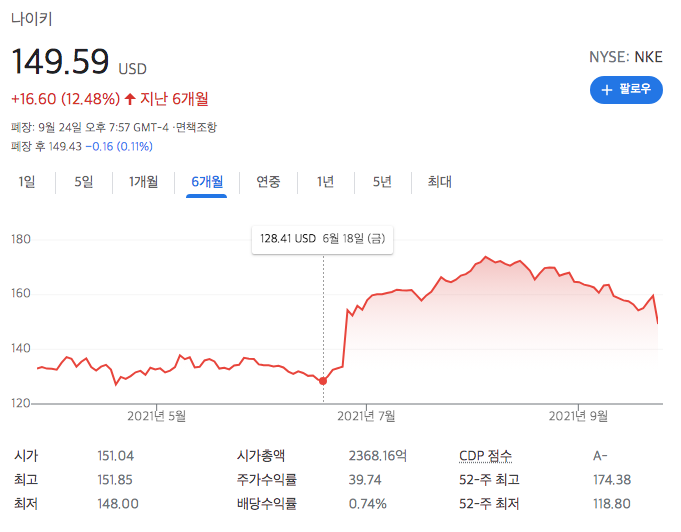Click the 배당수익률 value 0.74%
Viewport: 681px width, 532px height.
pos(367,504)
